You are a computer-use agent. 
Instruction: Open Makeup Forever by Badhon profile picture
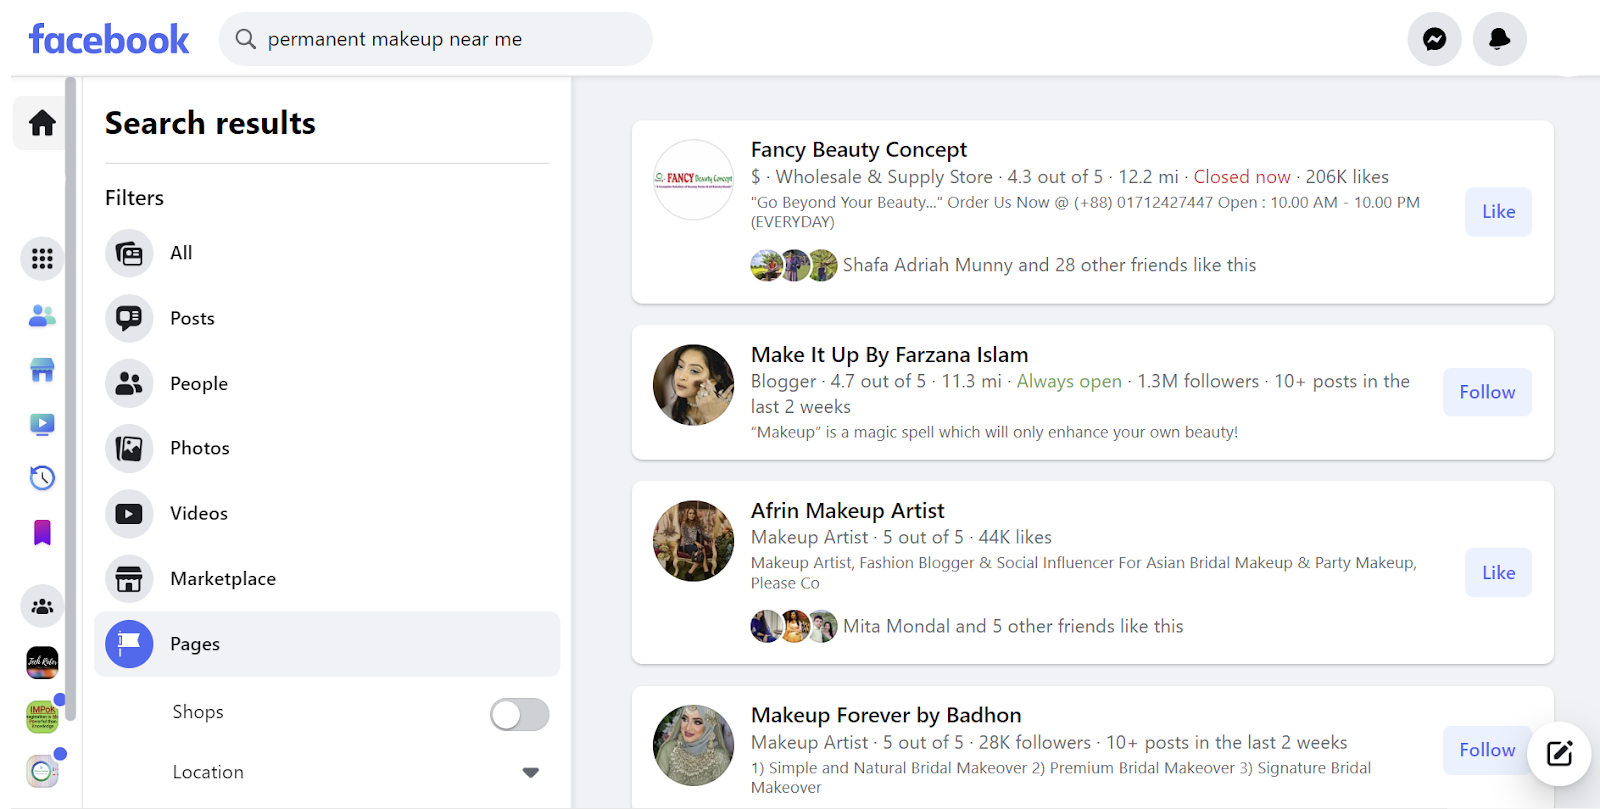pyautogui.click(x=693, y=746)
